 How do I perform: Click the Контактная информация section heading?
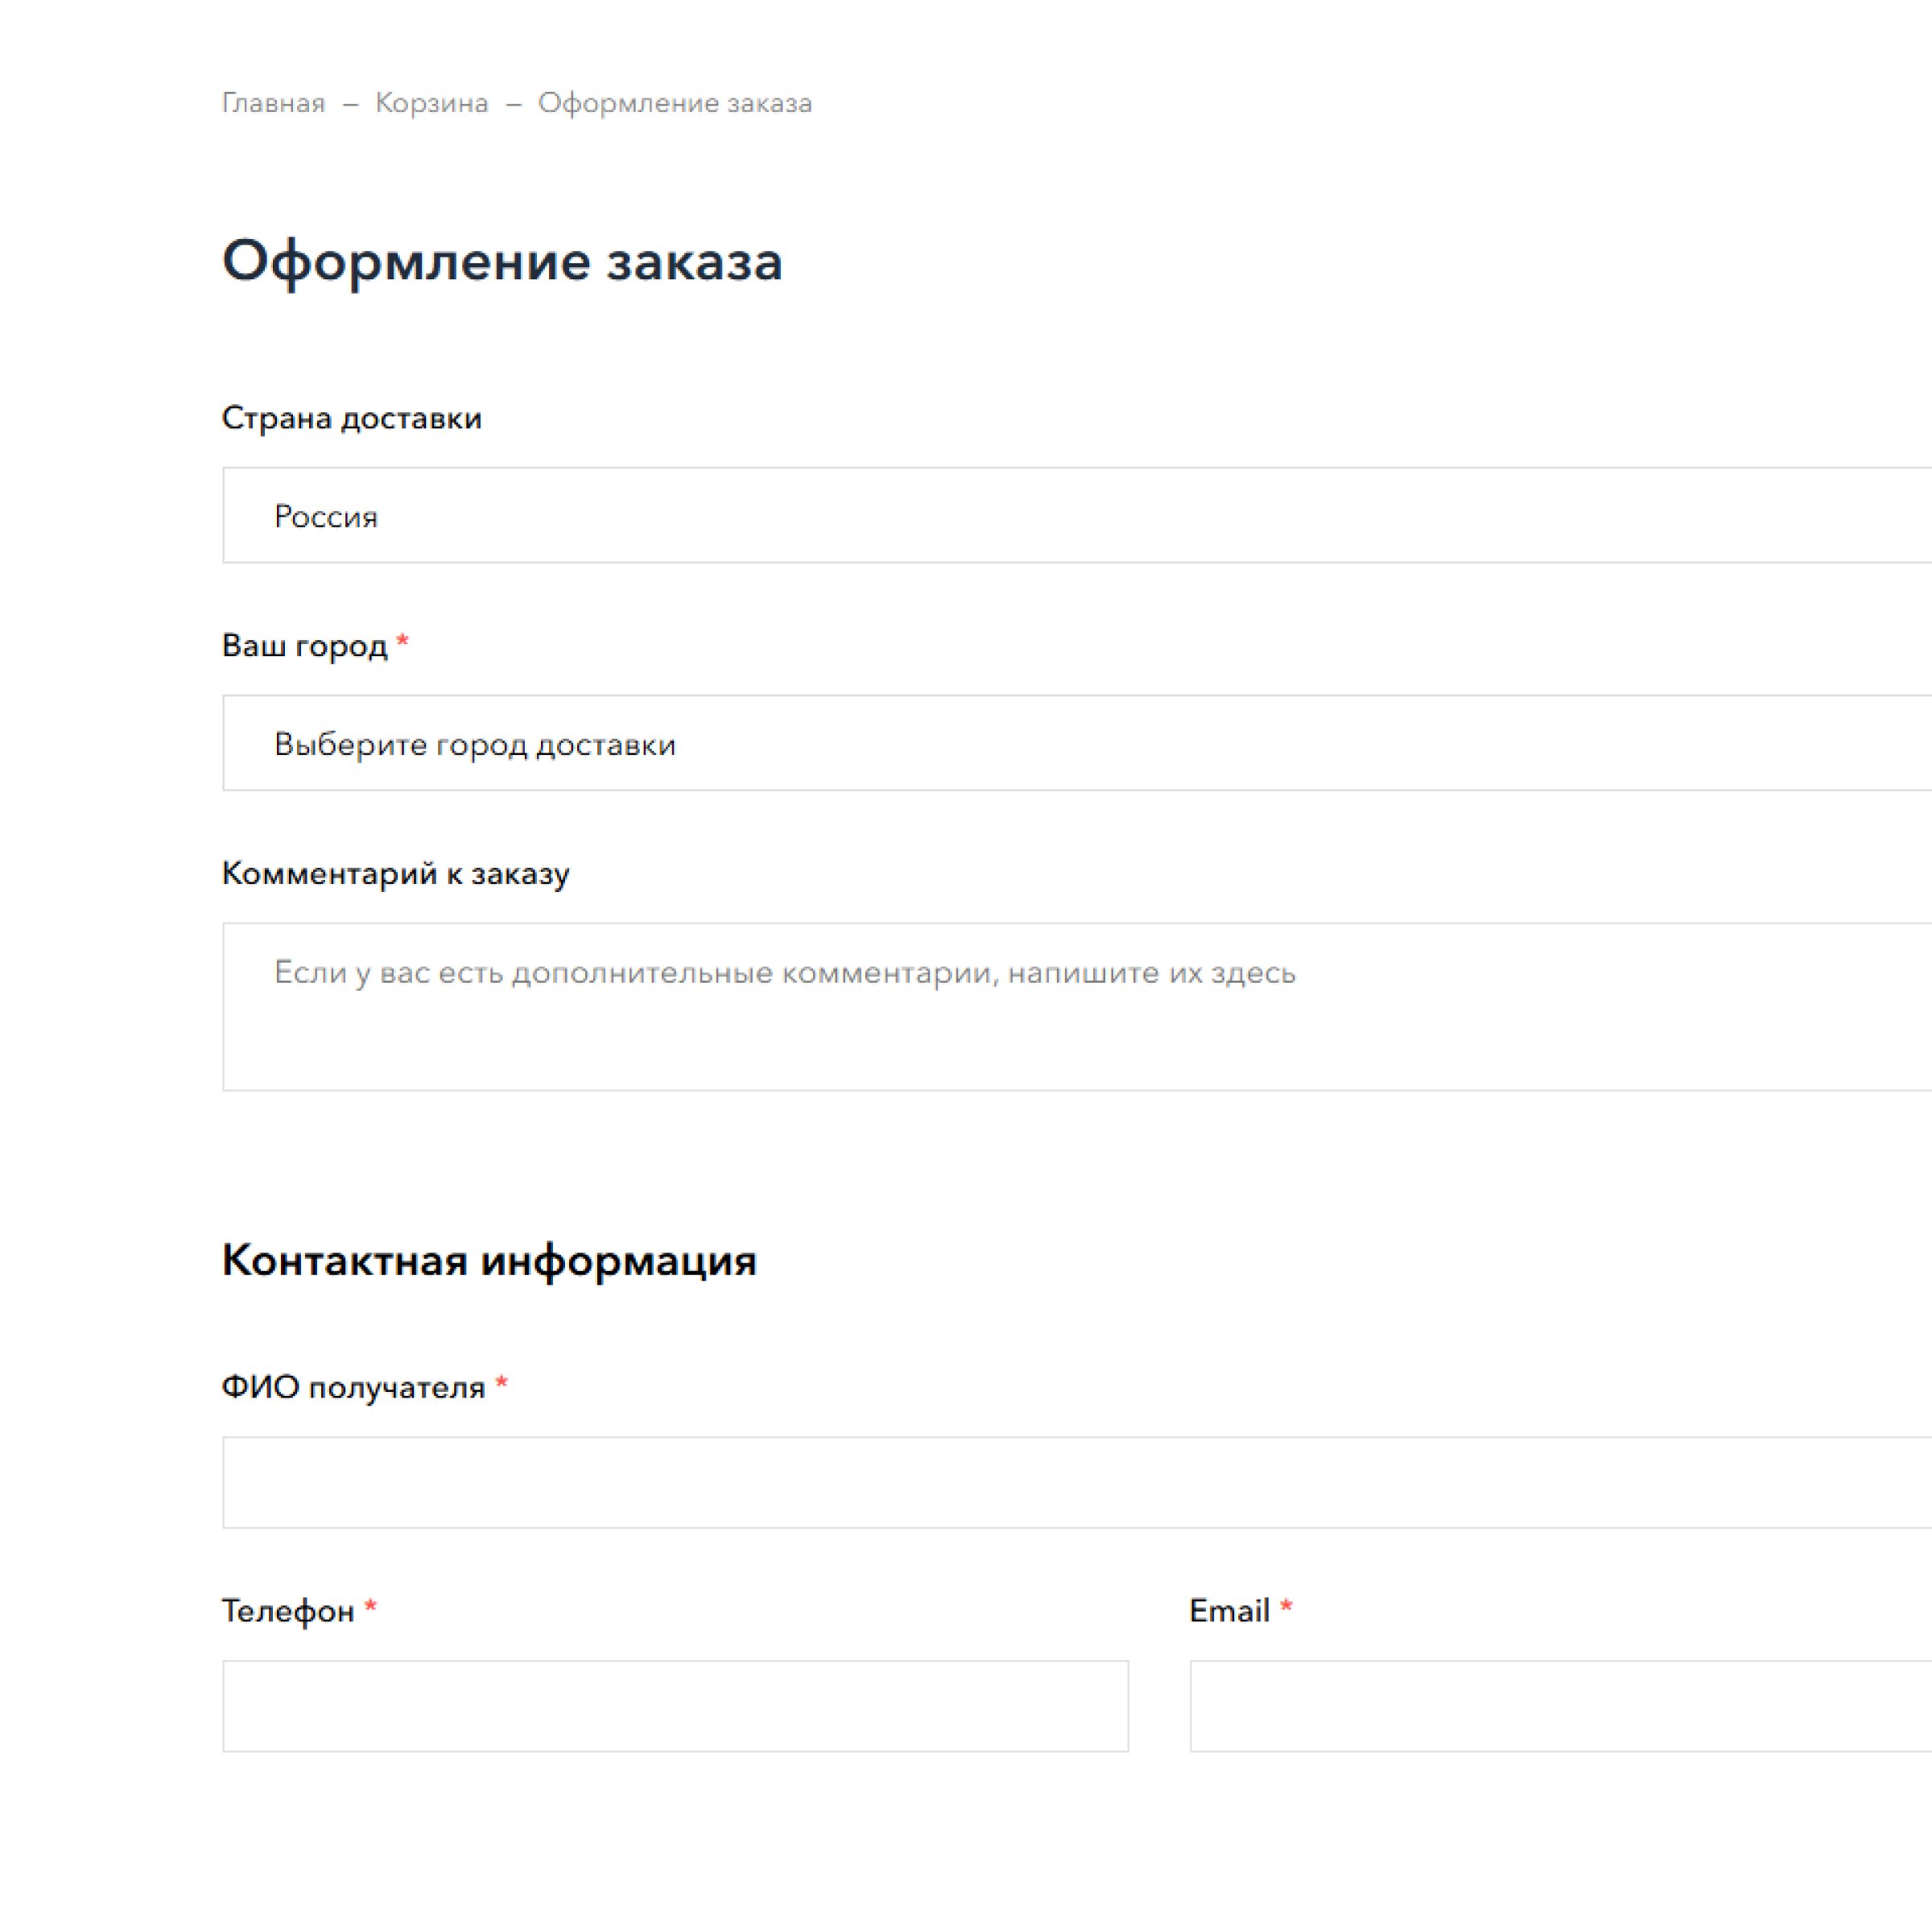[488, 1260]
